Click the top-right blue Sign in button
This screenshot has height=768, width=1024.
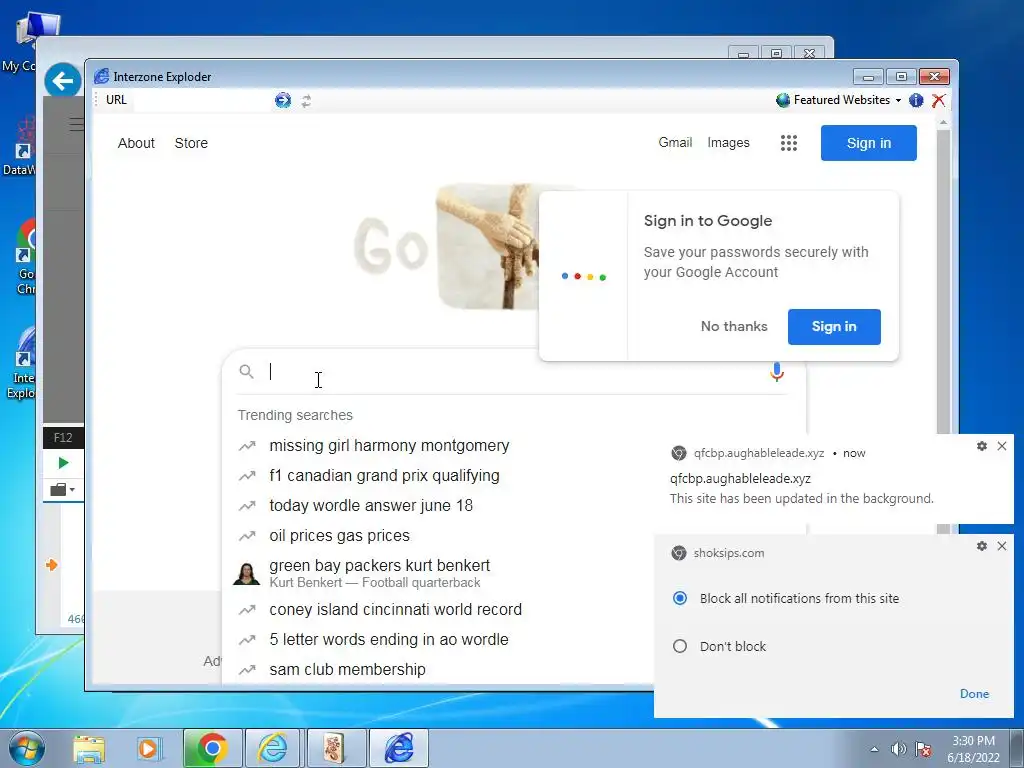(869, 143)
